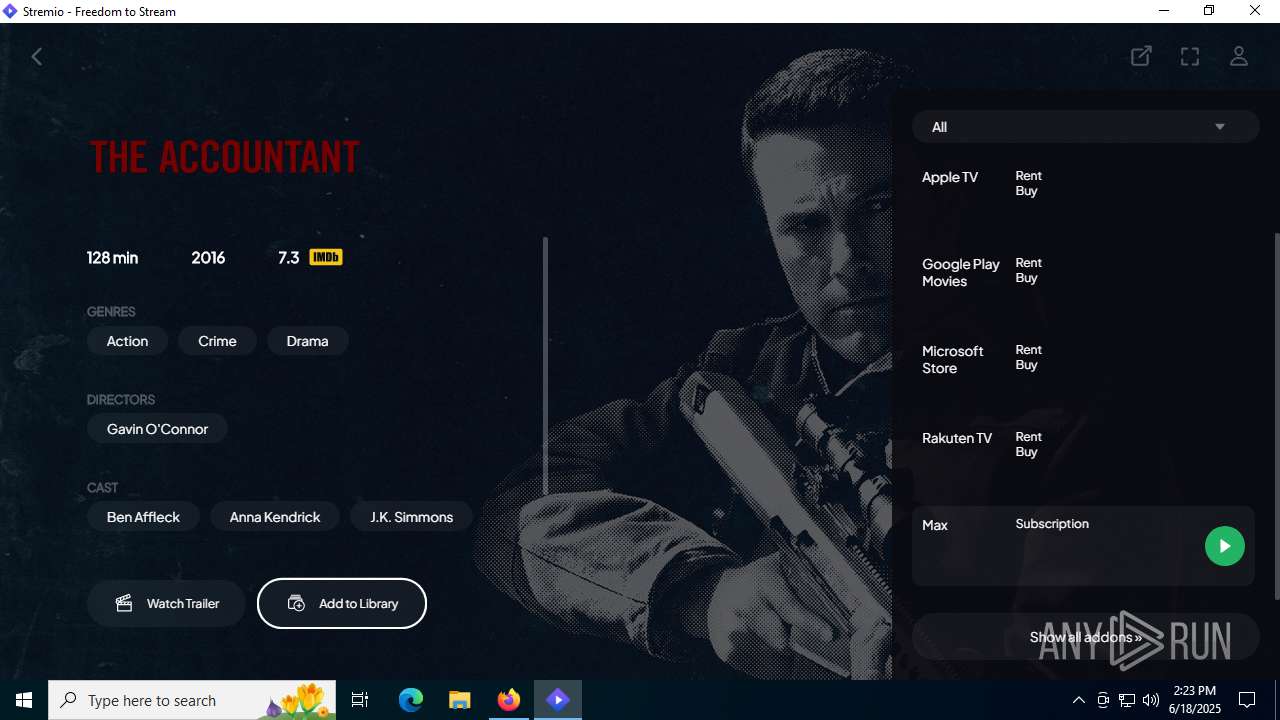This screenshot has width=1280, height=720.
Task: Click Watch Trailer button
Action: pos(166,603)
